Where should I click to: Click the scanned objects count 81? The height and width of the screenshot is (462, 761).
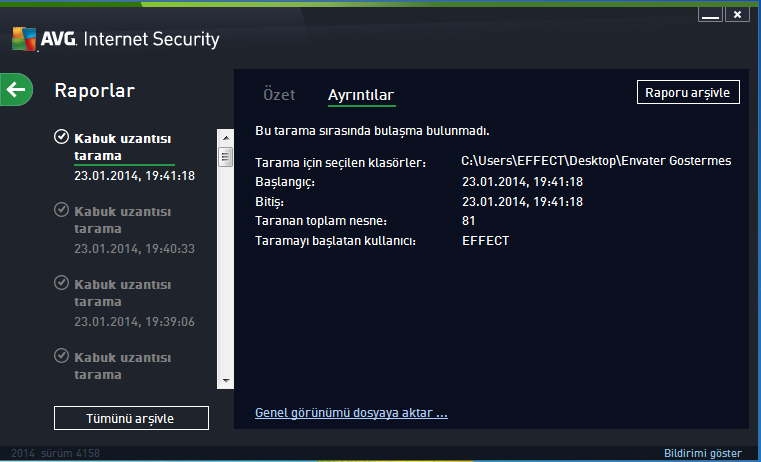[x=468, y=221]
